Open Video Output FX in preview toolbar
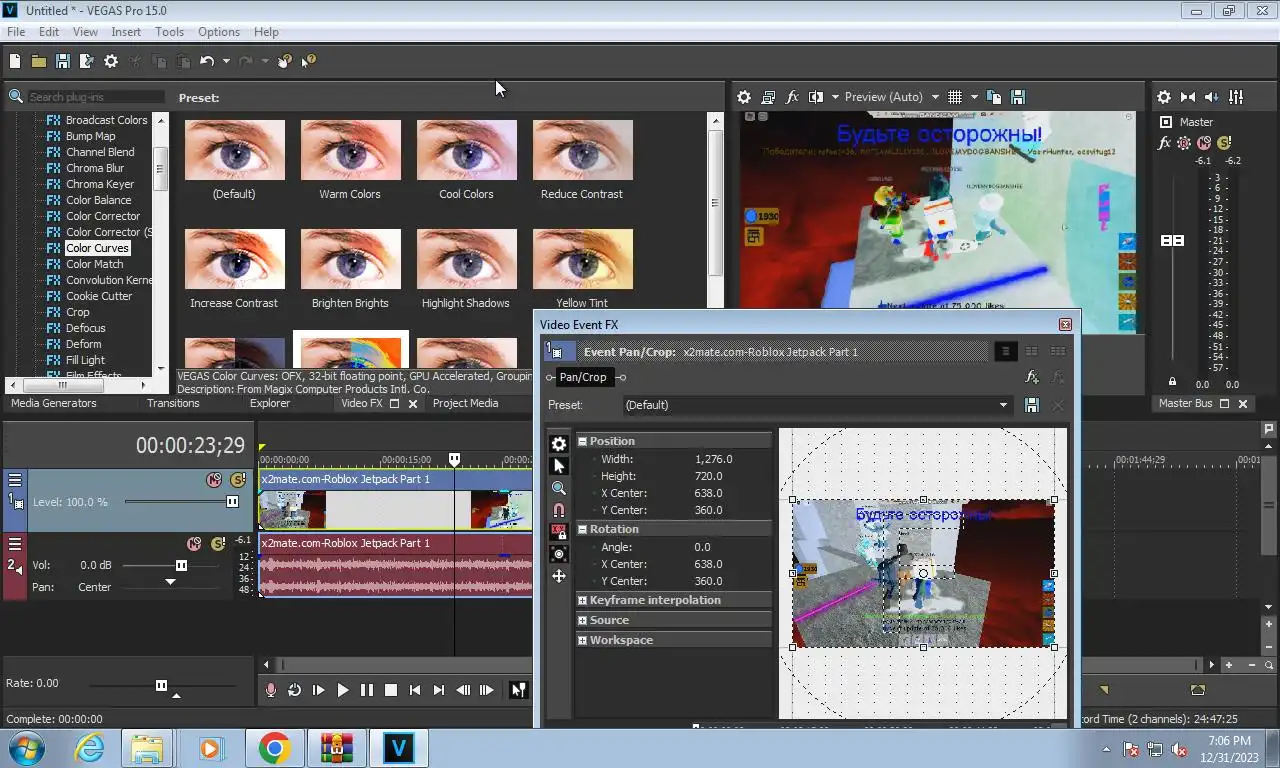Screen dimensions: 1280x768 tap(792, 97)
